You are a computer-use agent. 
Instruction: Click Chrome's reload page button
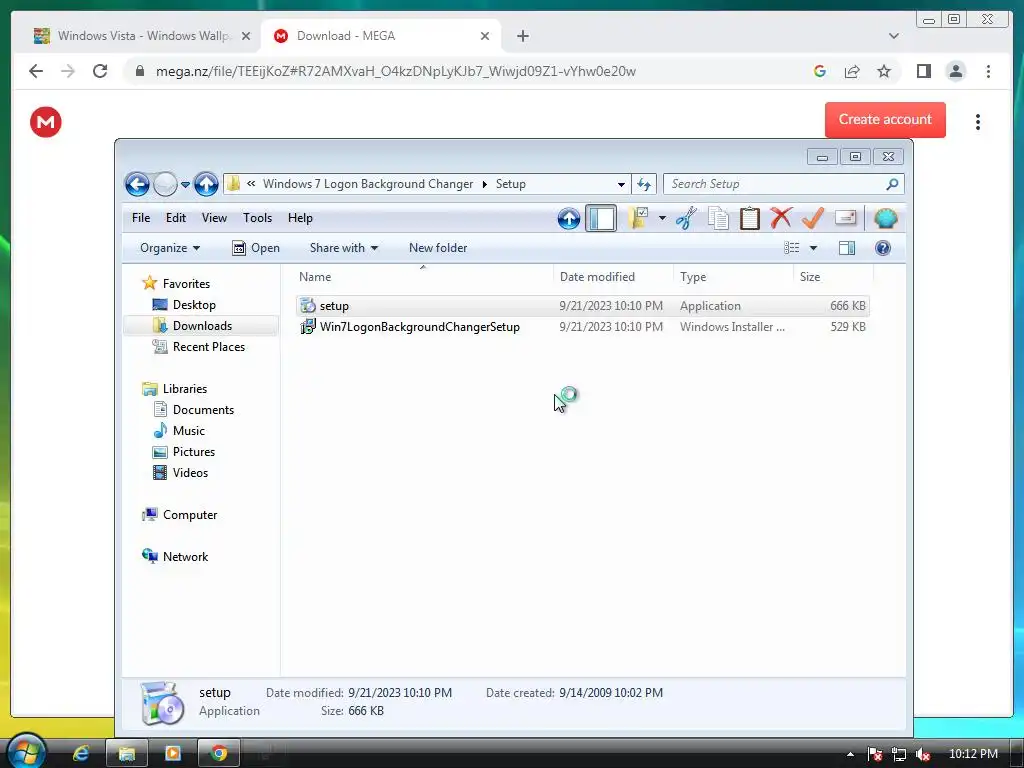coord(100,71)
